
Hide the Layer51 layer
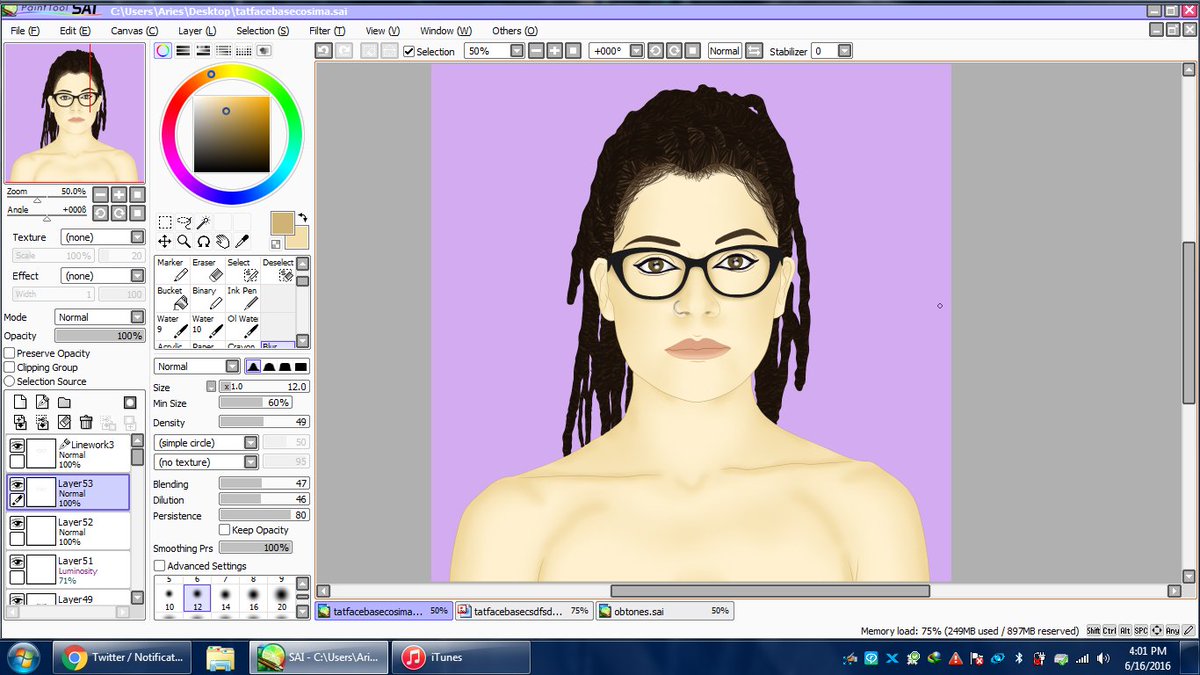pos(17,562)
